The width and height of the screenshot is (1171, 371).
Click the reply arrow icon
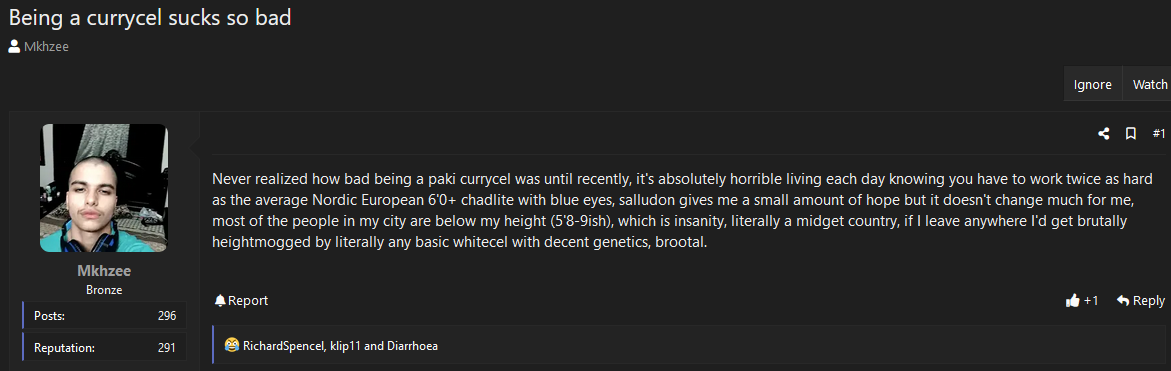[1122, 300]
